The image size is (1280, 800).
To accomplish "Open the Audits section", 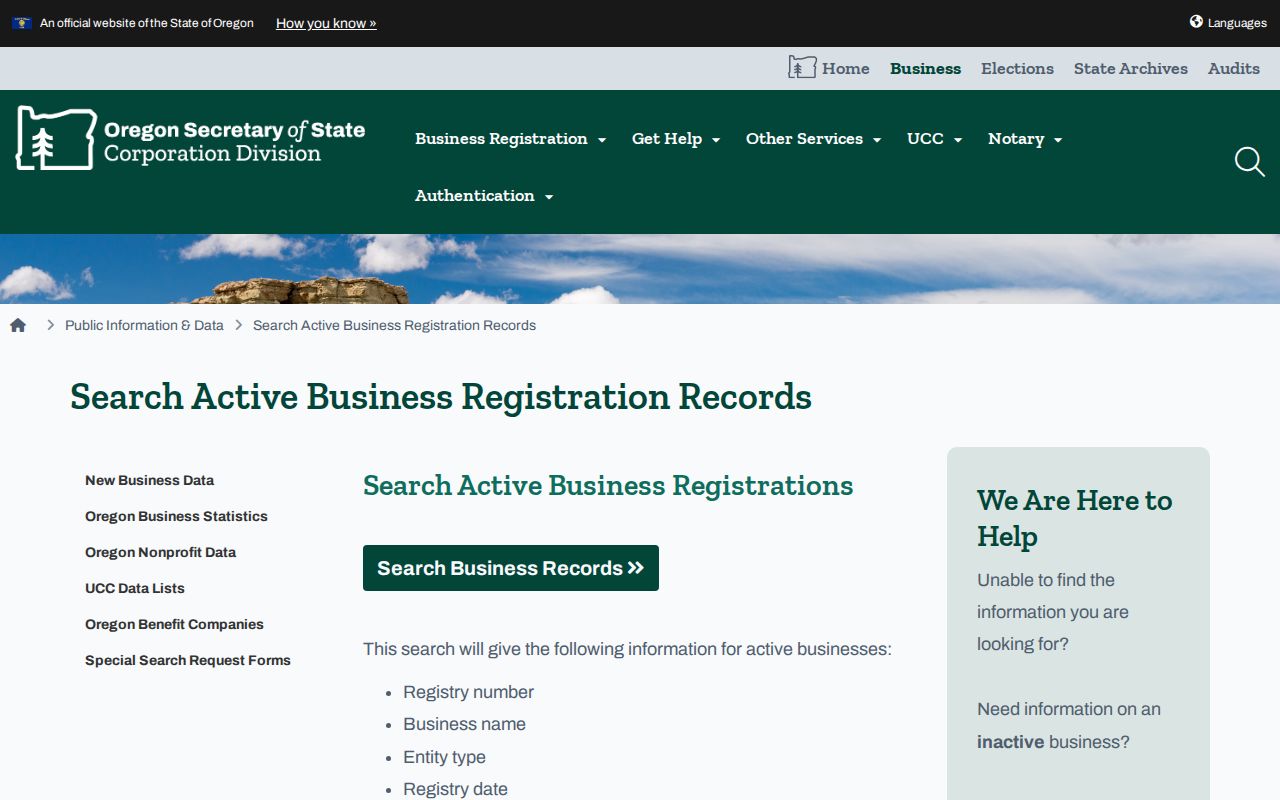I will tap(1234, 69).
